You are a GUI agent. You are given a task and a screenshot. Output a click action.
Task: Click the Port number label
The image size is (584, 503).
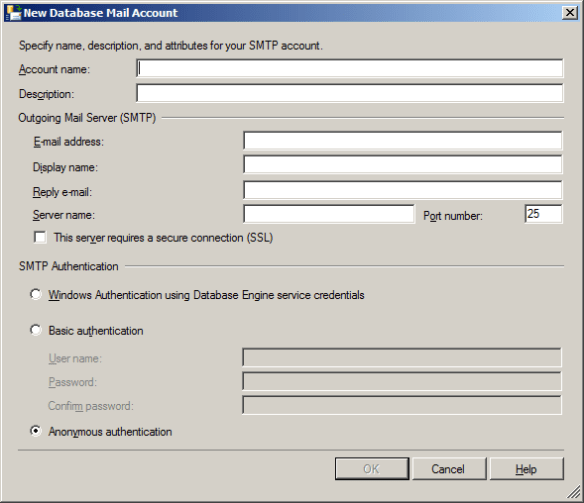point(453,216)
